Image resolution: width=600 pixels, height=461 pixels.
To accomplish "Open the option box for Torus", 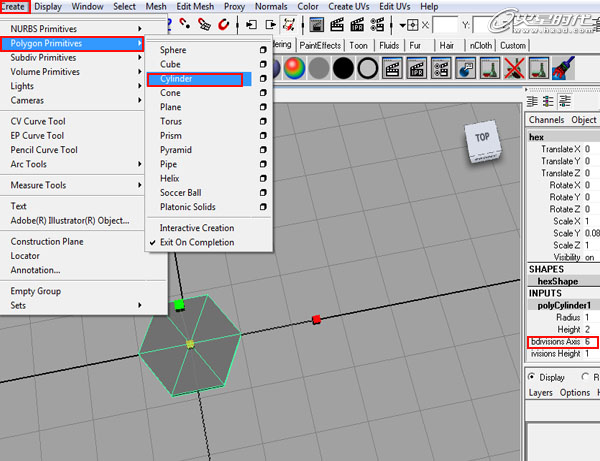I will pyautogui.click(x=263, y=121).
